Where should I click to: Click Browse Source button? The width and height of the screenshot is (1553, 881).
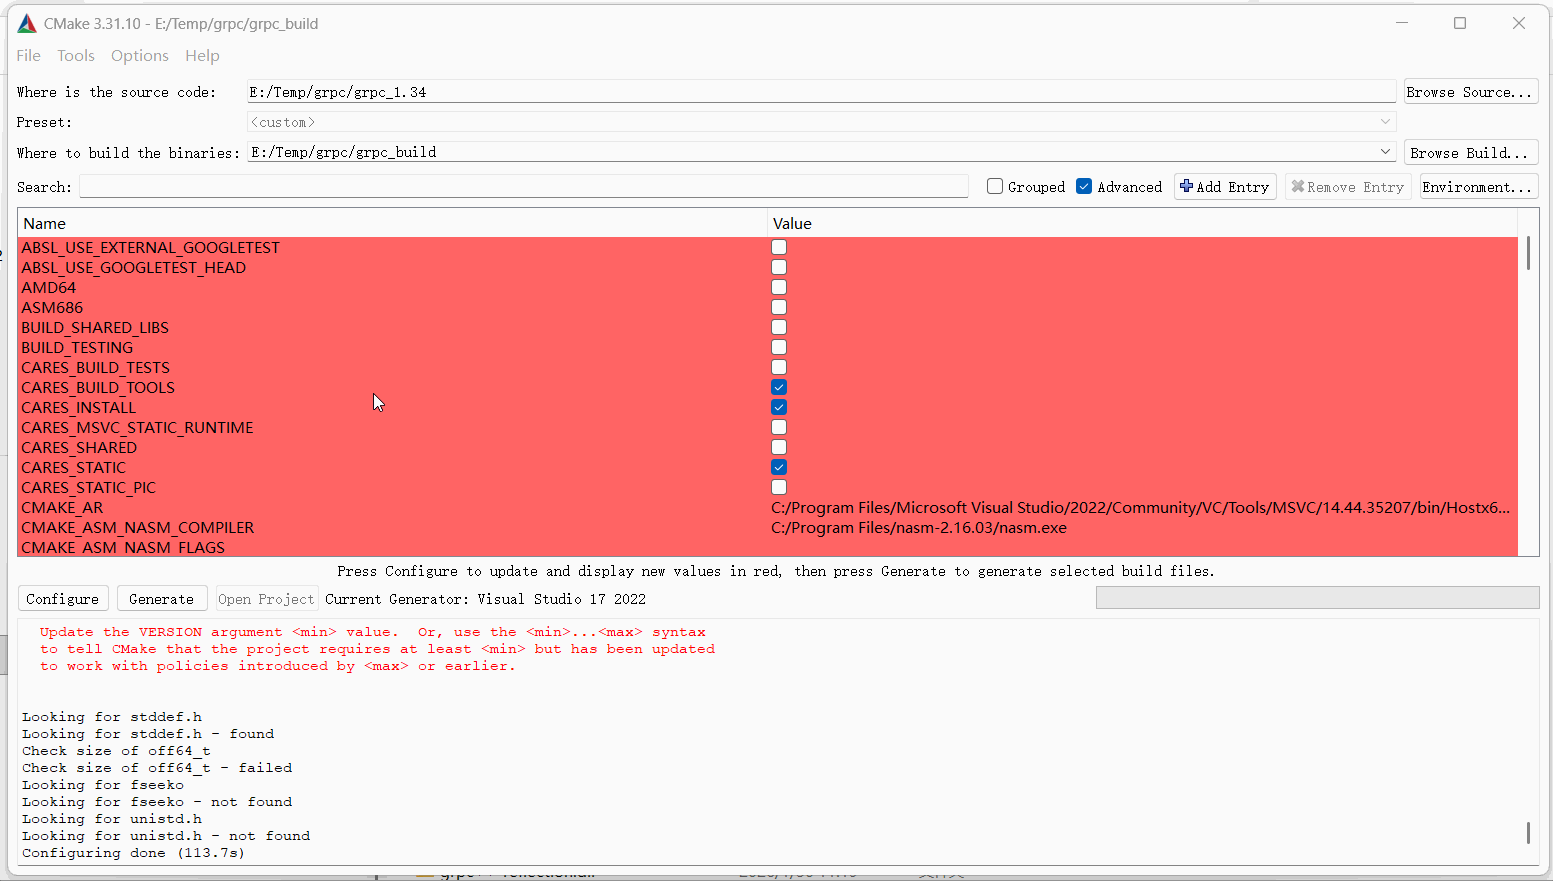[x=1471, y=92]
